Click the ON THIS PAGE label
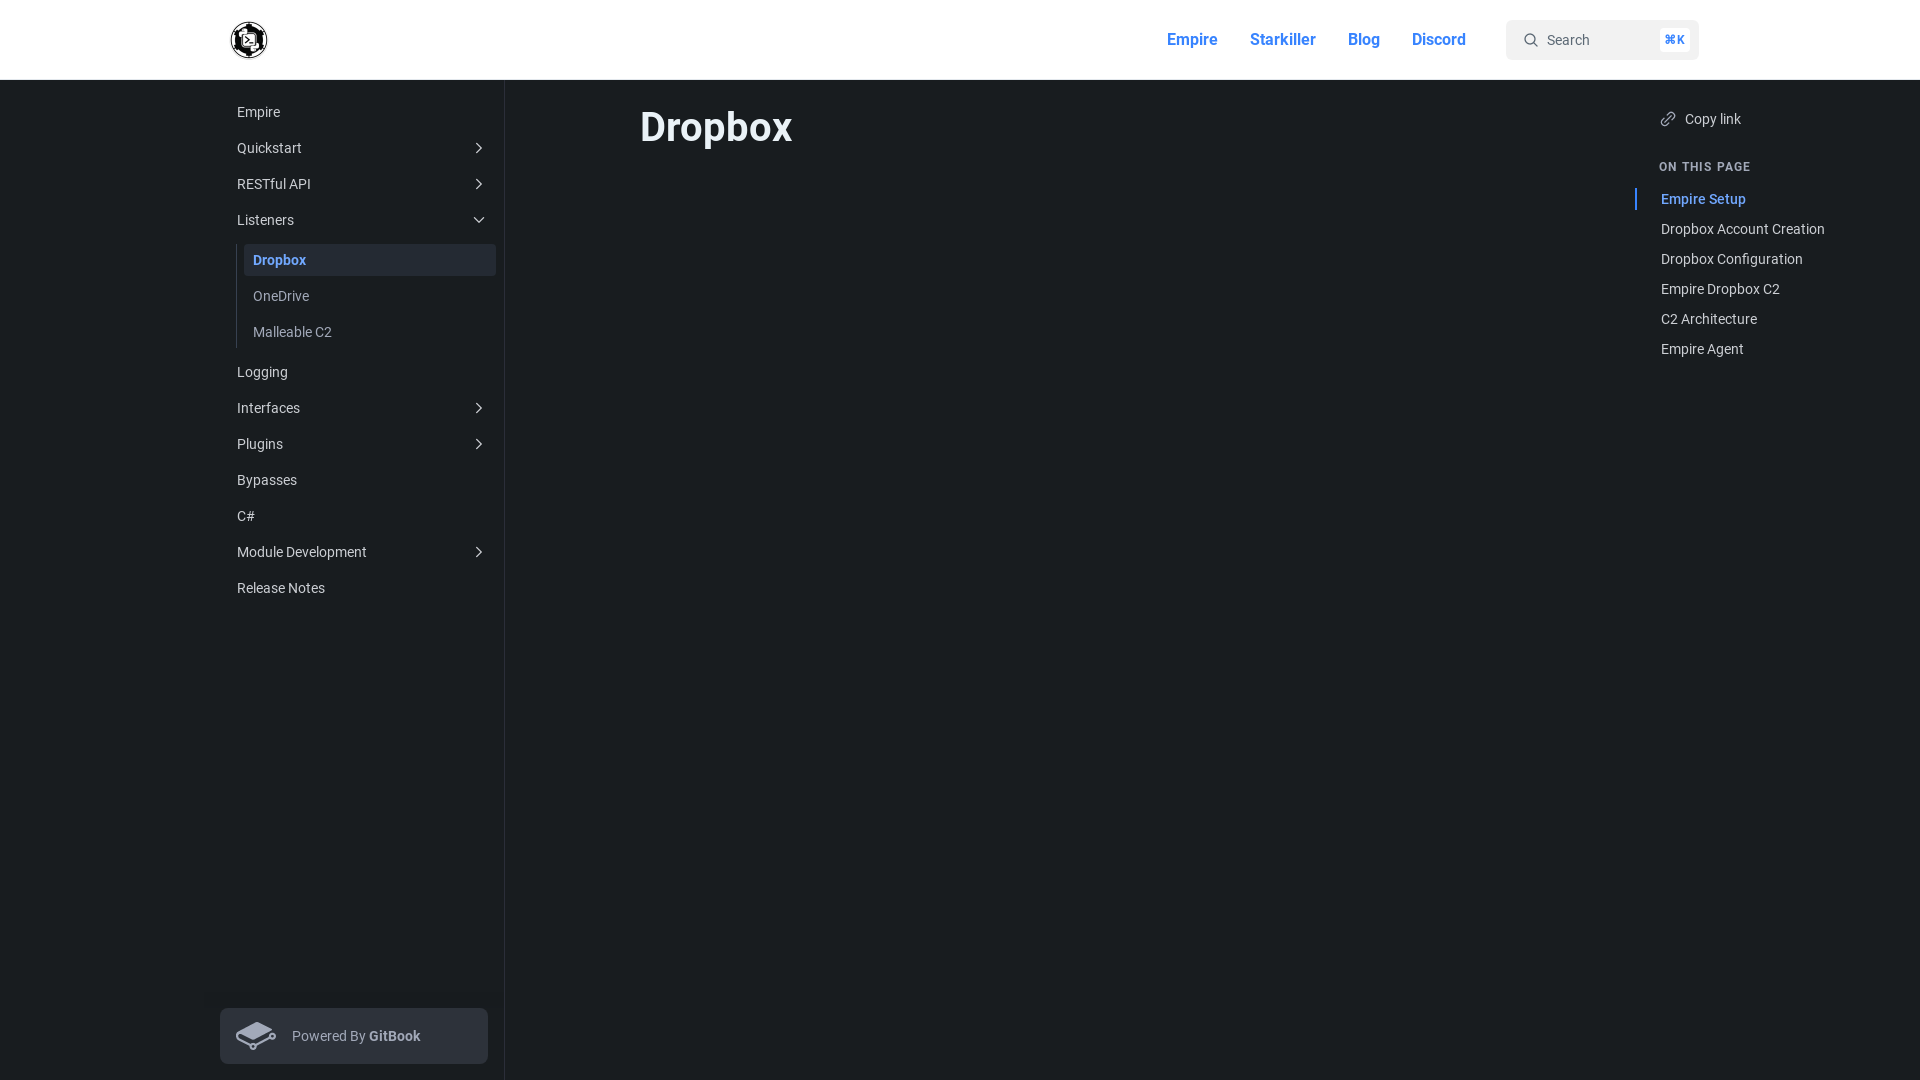 click(1704, 167)
